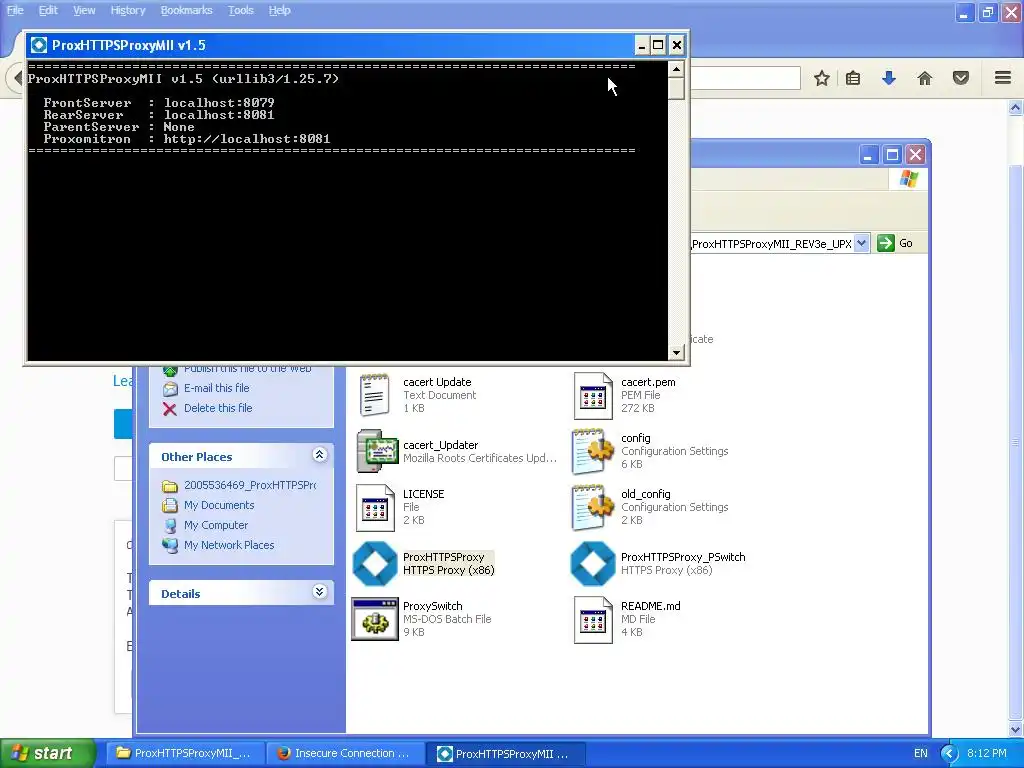
Task: Select the cacert.pem file icon
Action: [x=592, y=395]
